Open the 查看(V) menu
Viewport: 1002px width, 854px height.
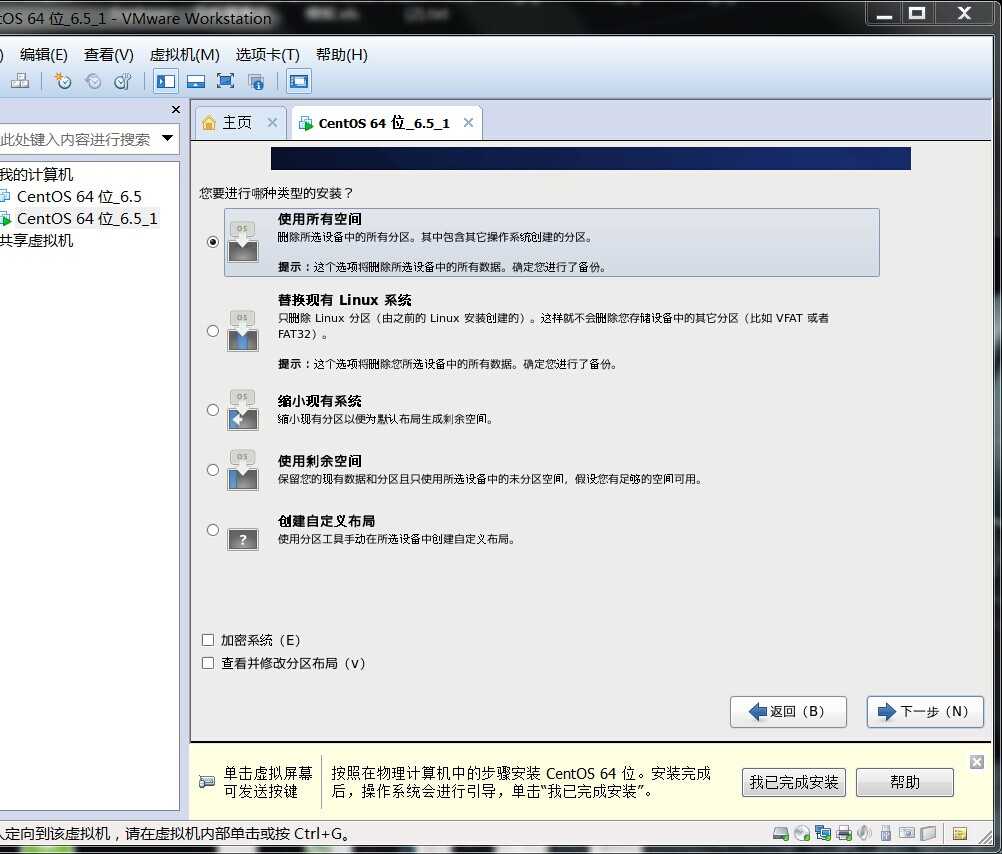click(109, 55)
